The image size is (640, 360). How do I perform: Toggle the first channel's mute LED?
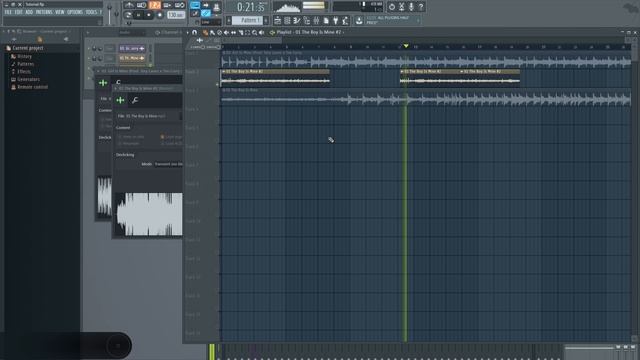(x=89, y=49)
